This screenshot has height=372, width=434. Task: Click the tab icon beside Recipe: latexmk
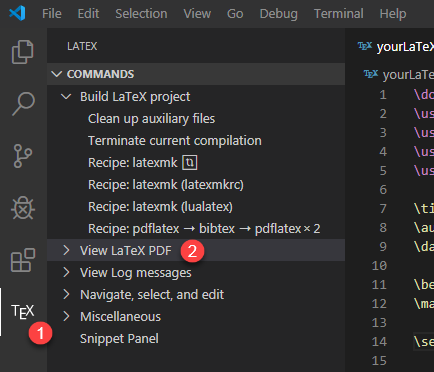(x=190, y=163)
